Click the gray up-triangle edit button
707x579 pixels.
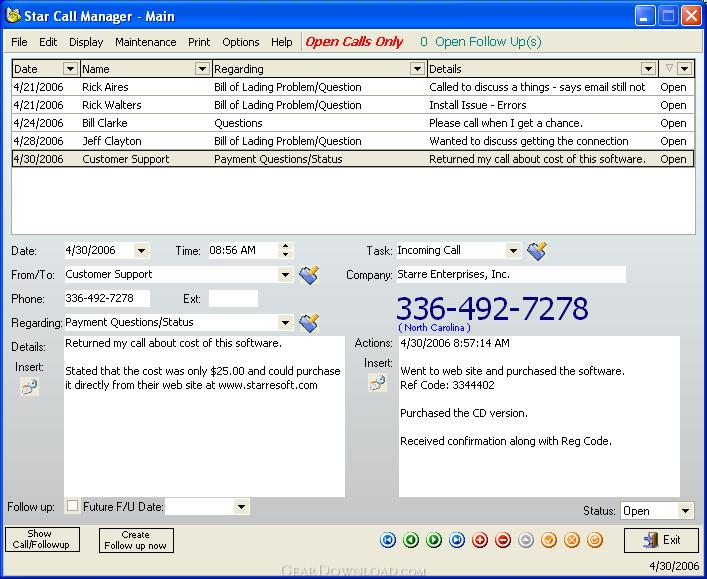(526, 540)
